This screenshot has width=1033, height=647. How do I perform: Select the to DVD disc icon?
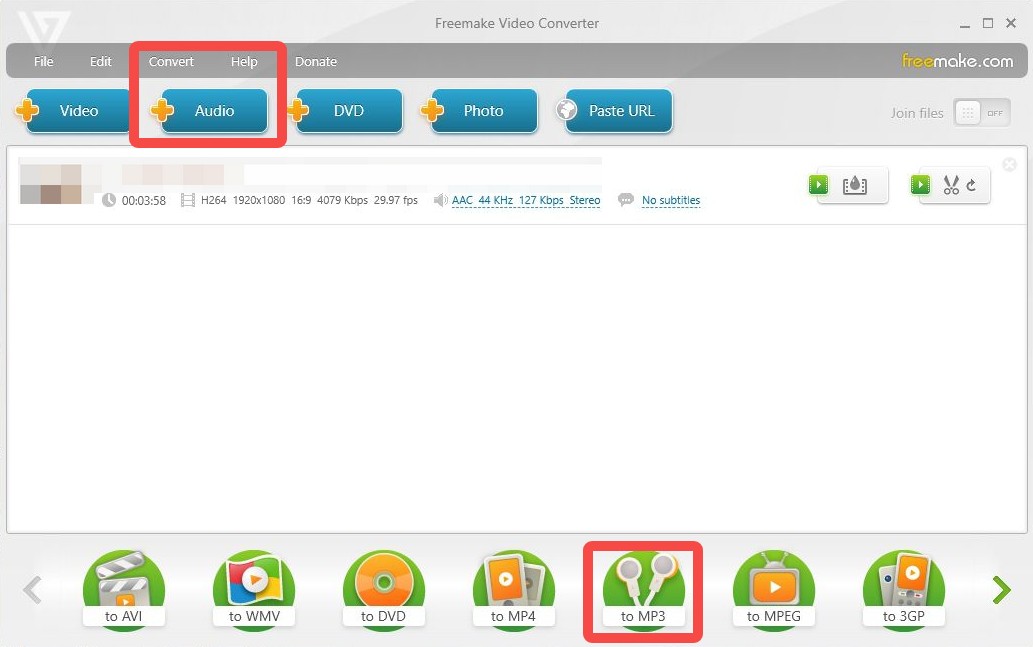[383, 590]
